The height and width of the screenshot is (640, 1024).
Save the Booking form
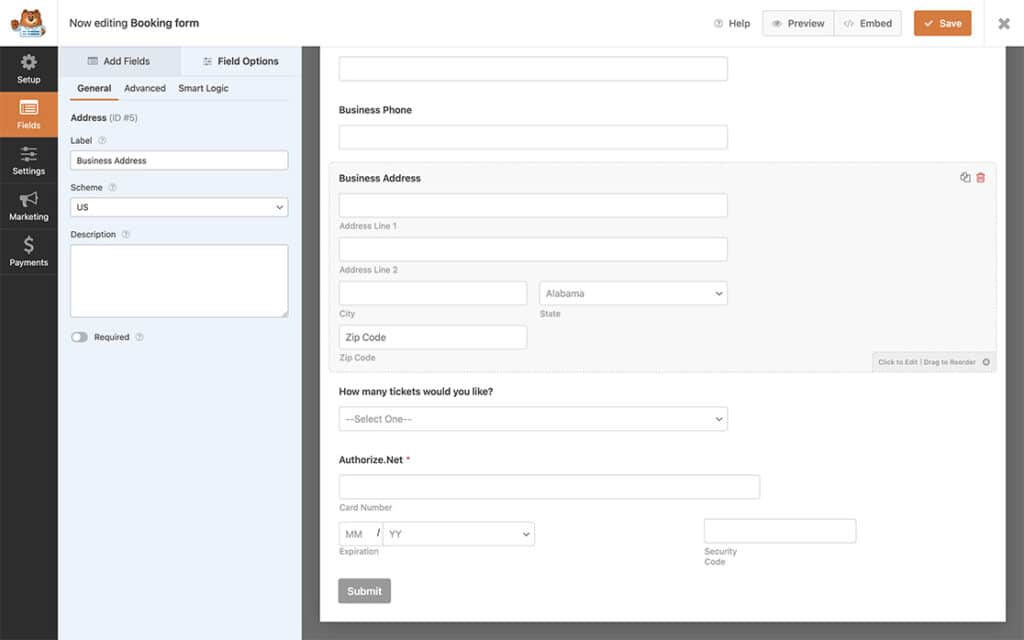coord(941,22)
